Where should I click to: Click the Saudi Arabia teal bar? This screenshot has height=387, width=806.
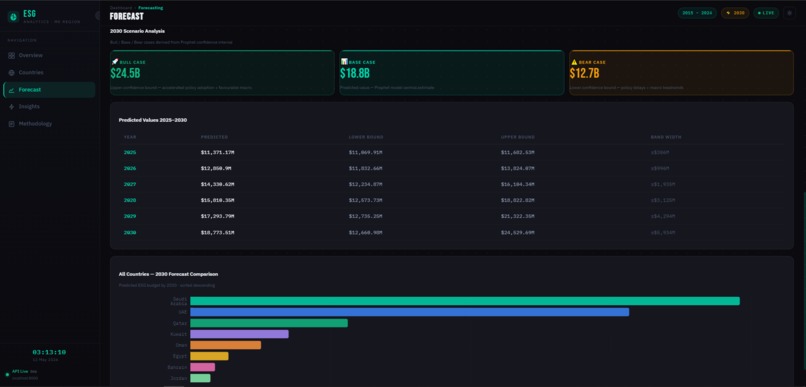465,301
